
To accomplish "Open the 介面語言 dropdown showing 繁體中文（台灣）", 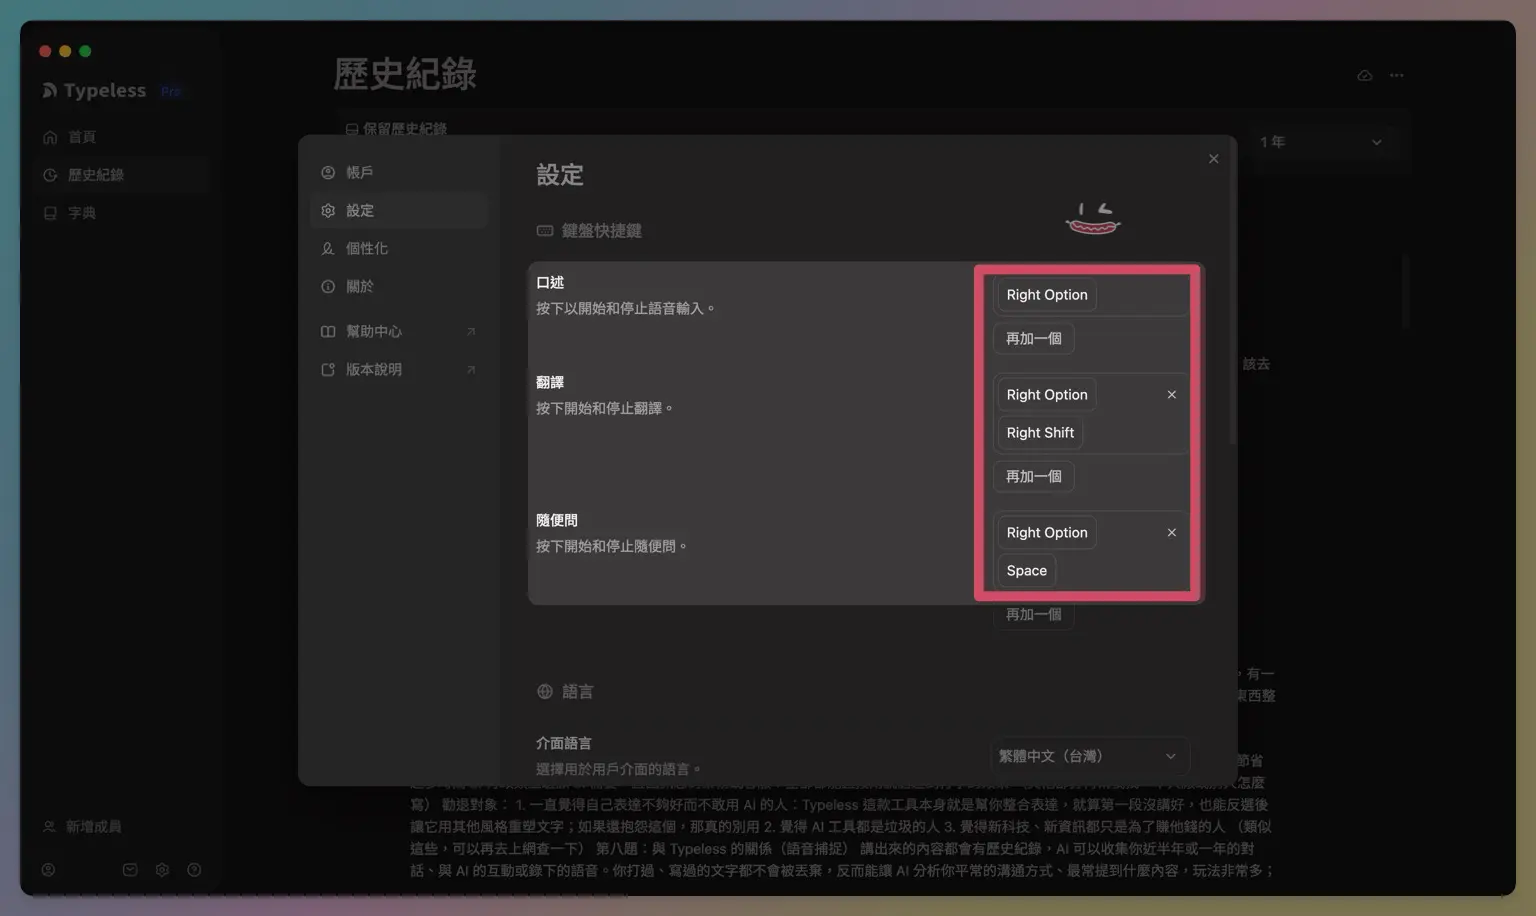I will click(x=1089, y=757).
